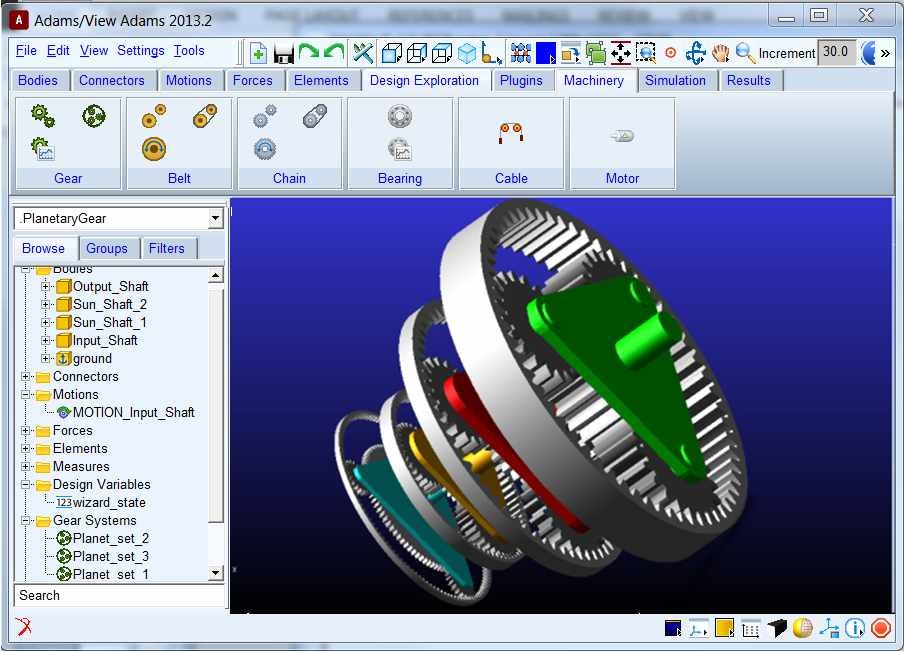Image resolution: width=904 pixels, height=652 pixels.
Task: Expand the Sun_Shaft_2 body node
Action: coord(45,304)
